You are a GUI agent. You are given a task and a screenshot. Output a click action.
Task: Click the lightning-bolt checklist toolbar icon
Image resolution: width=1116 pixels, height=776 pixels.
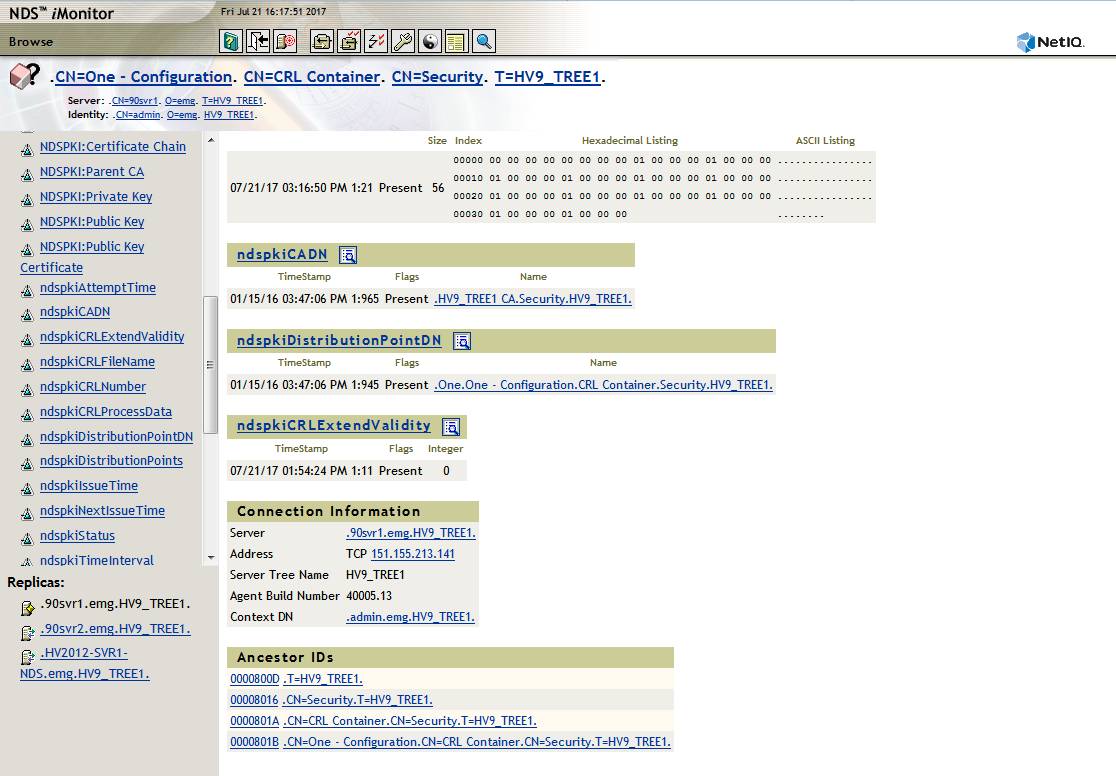tap(376, 41)
